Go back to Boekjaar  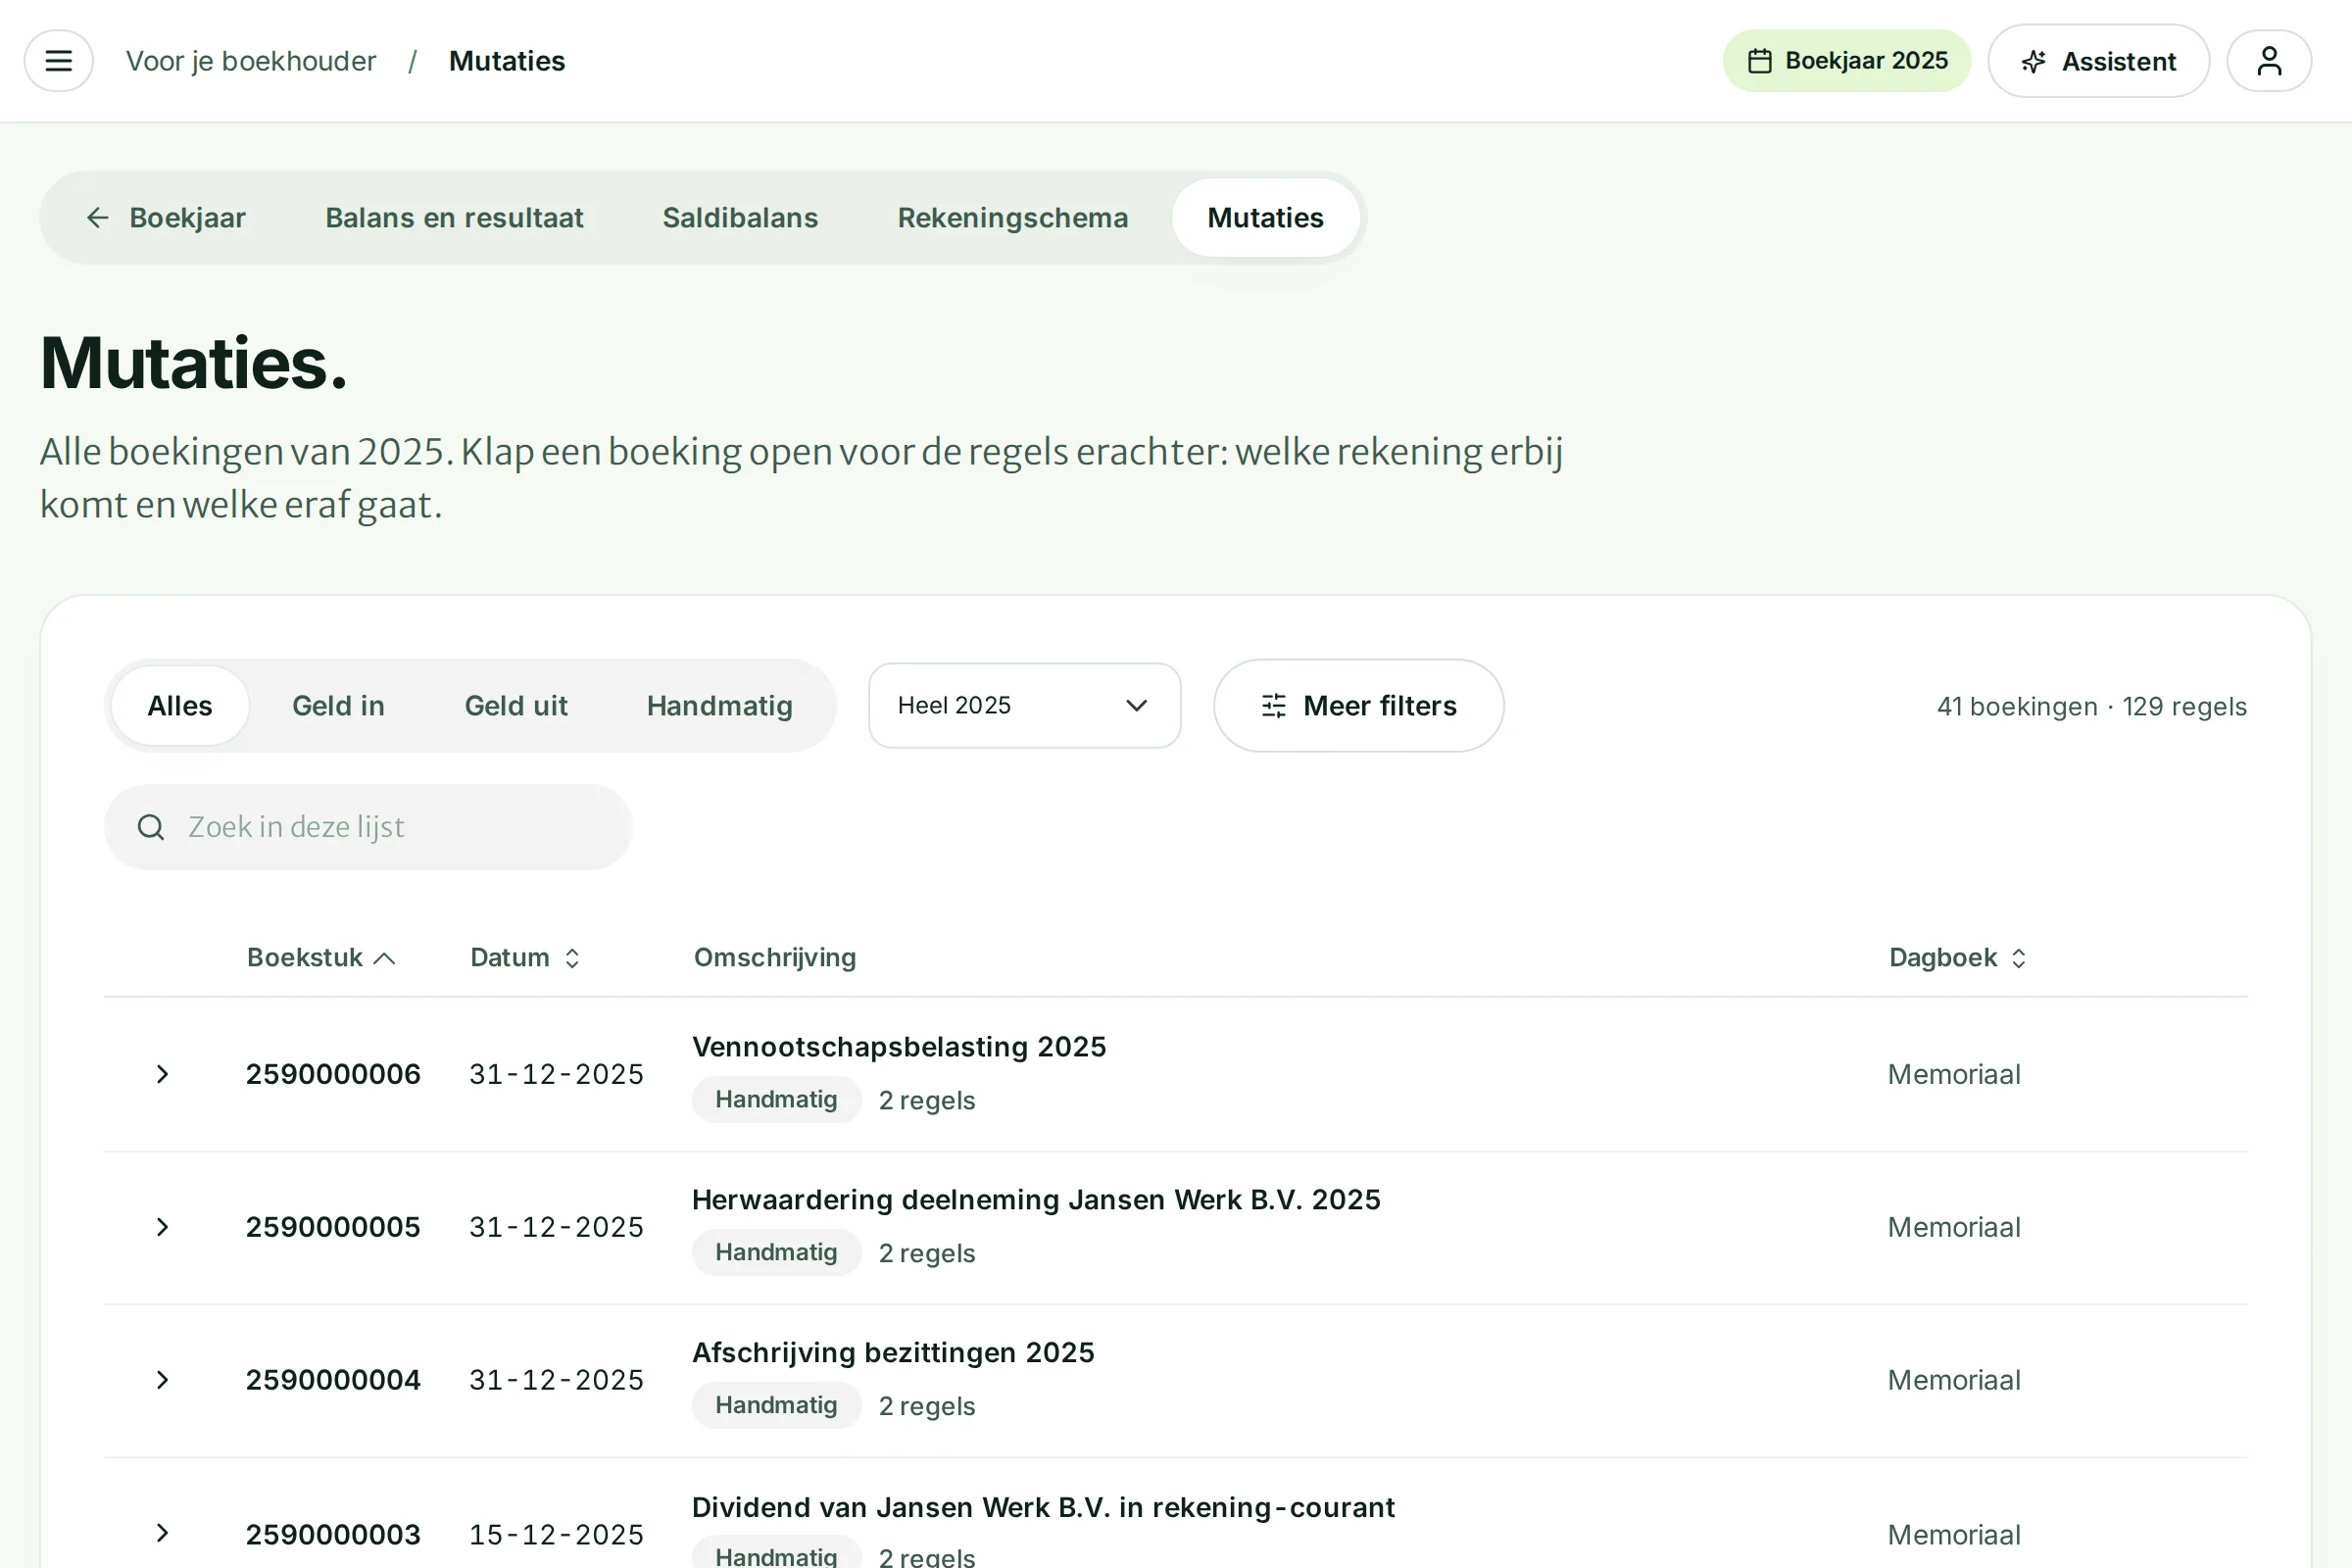click(166, 218)
